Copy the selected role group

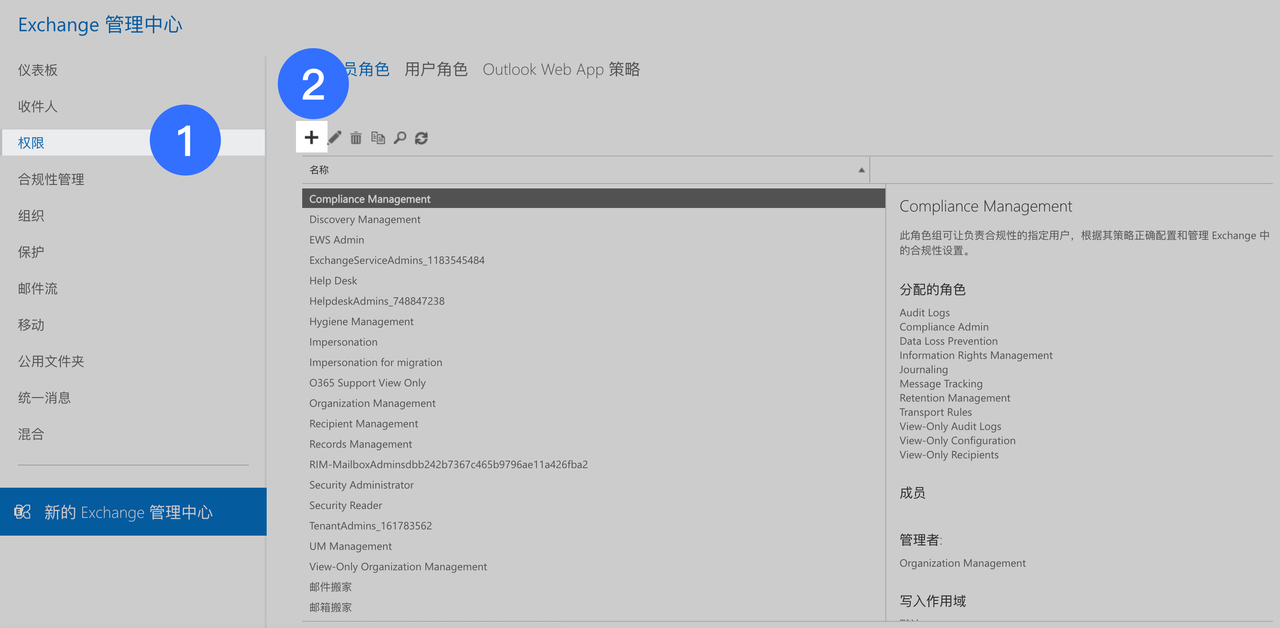coord(377,137)
